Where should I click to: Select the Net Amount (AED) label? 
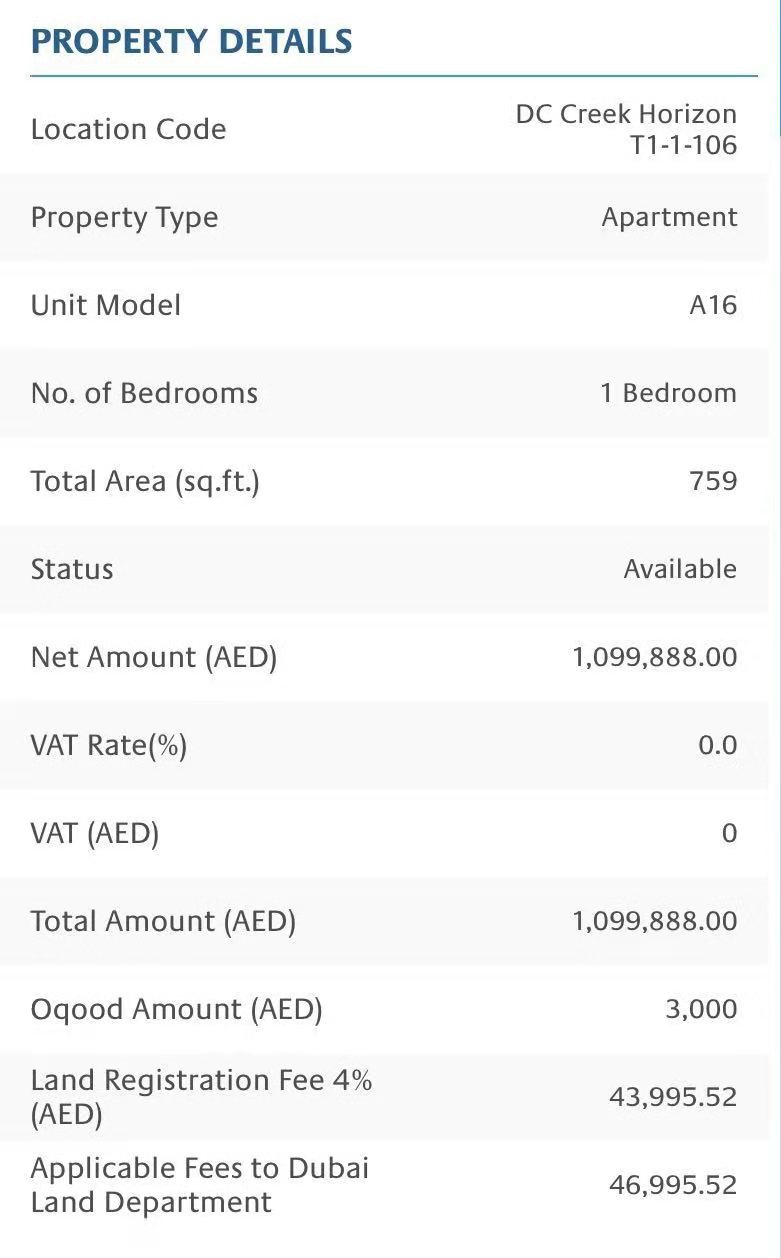point(154,658)
